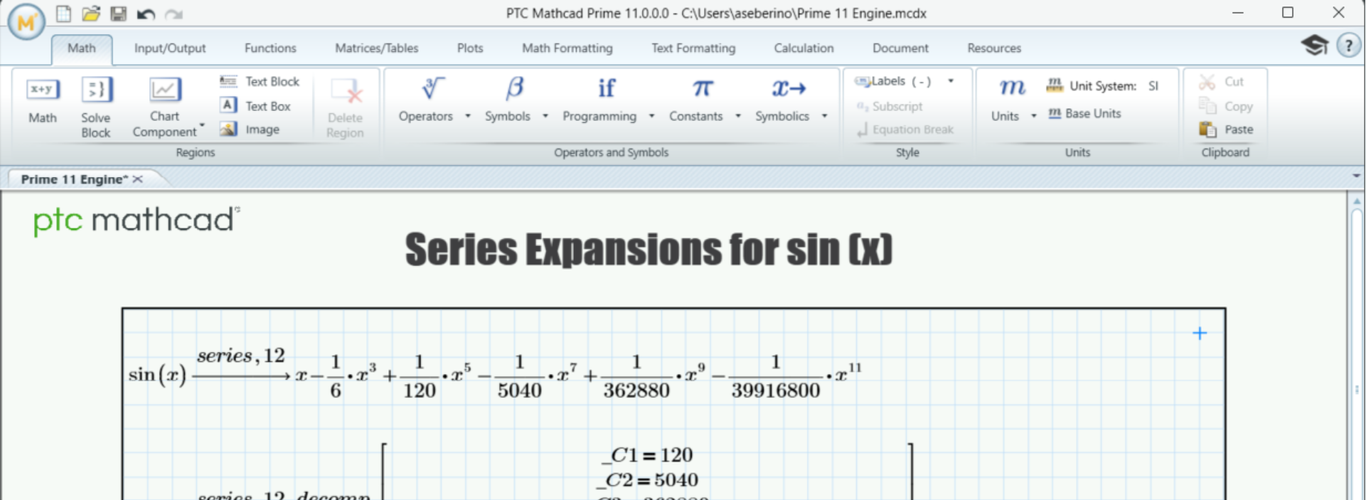
Task: Click the Save icon in title bar
Action: click(118, 13)
